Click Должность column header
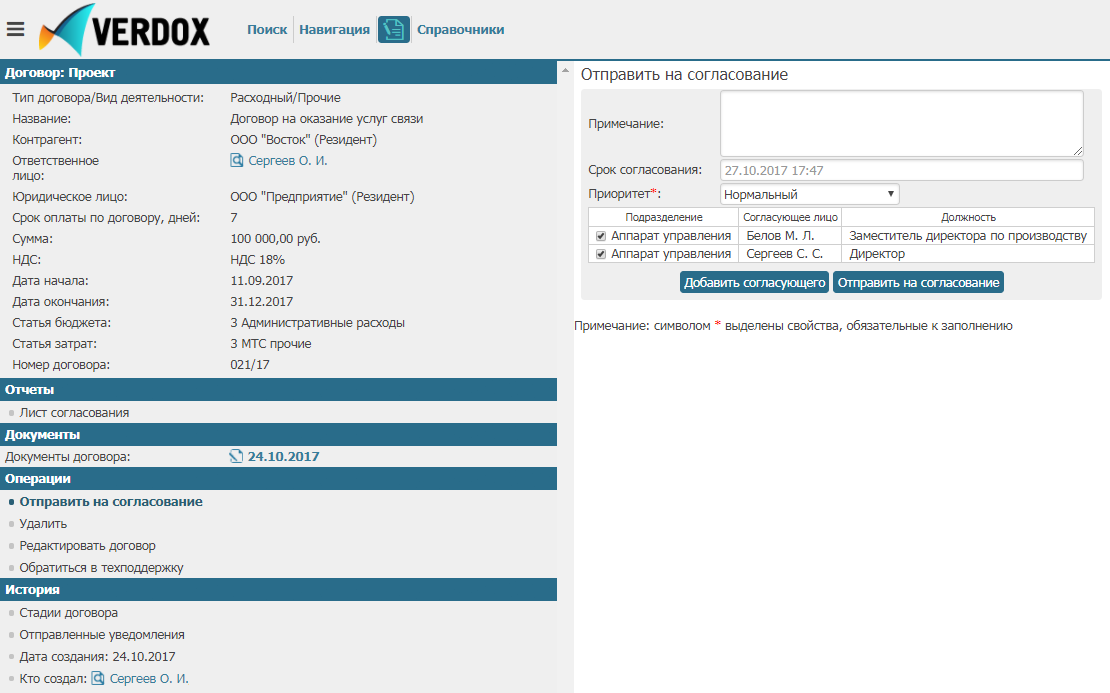The width and height of the screenshot is (1110, 693). click(968, 217)
